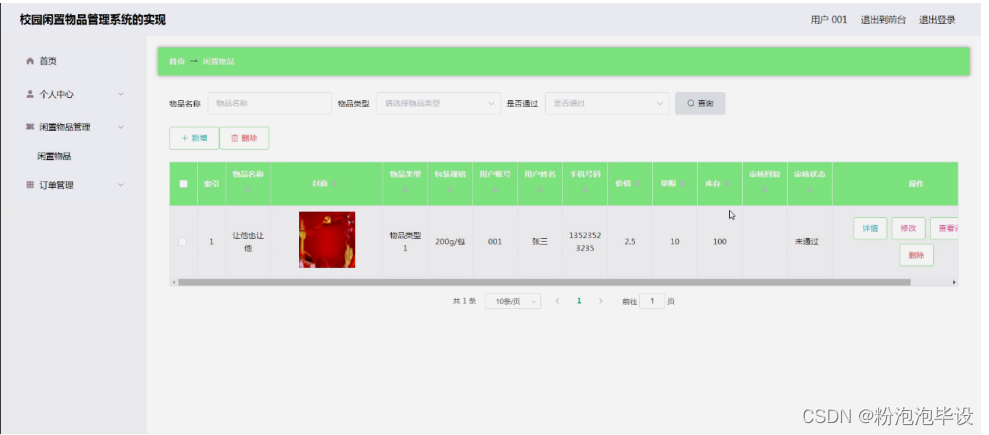Expand the 订单管理 sidebar menu
989x435 pixels.
coord(121,185)
